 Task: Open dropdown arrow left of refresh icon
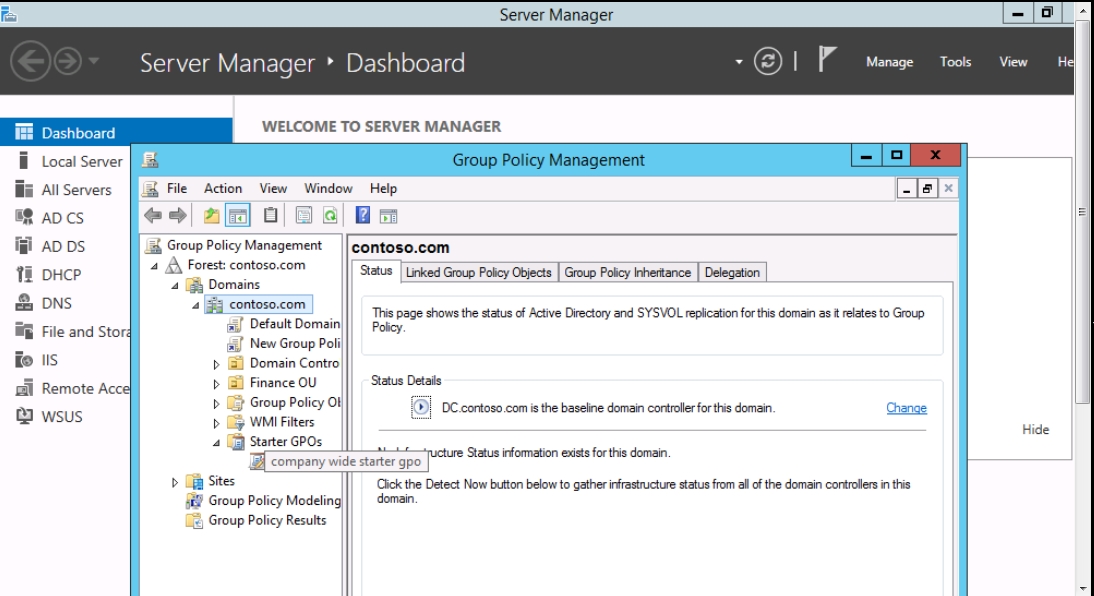(738, 62)
